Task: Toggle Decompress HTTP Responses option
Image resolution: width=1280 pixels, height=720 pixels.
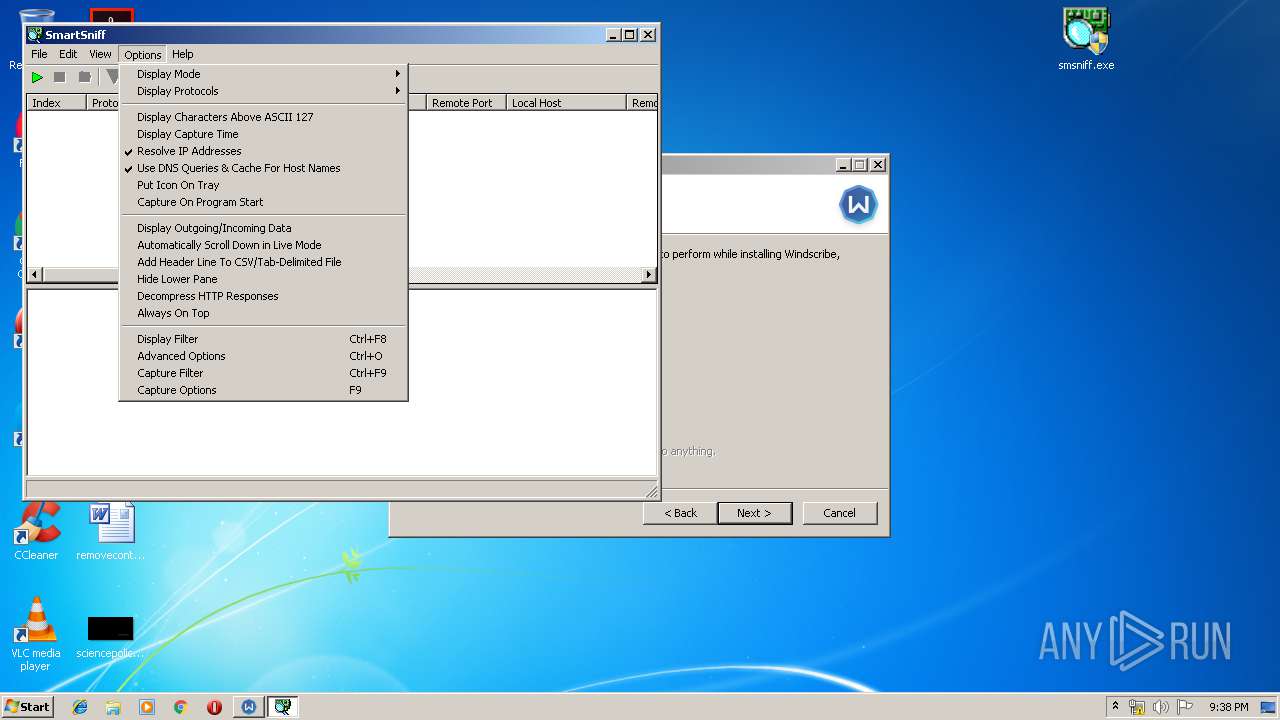Action: click(x=264, y=296)
